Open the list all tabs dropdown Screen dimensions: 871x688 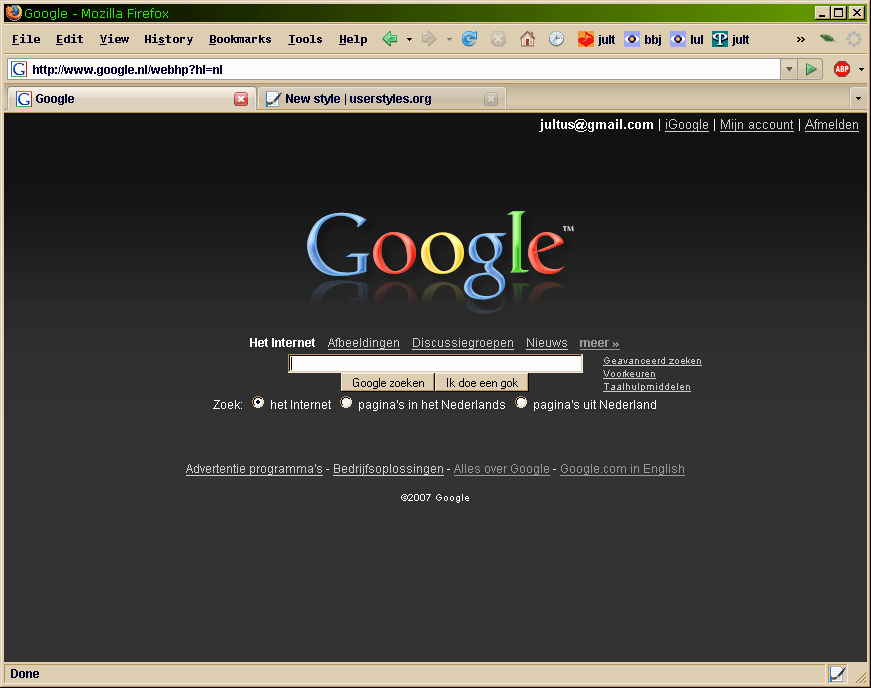pyautogui.click(x=858, y=99)
